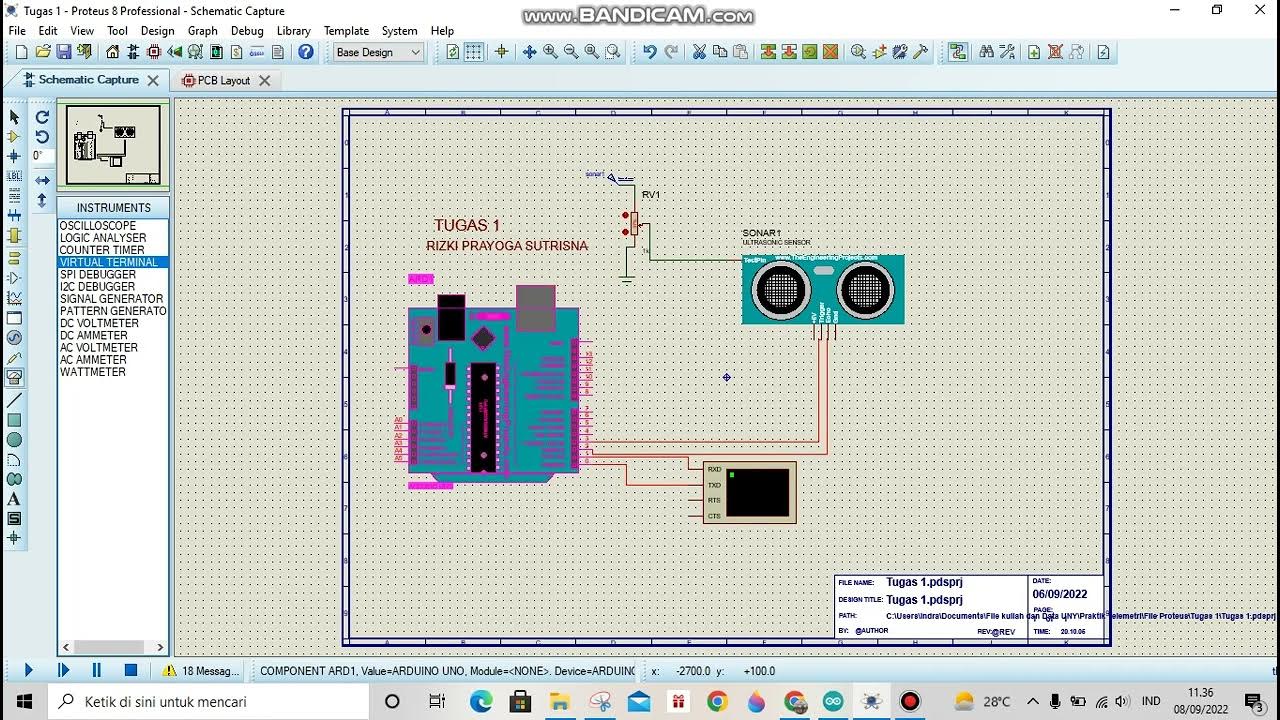Choose the Selection Mode arrow tool
The image size is (1280, 720).
pos(14,117)
